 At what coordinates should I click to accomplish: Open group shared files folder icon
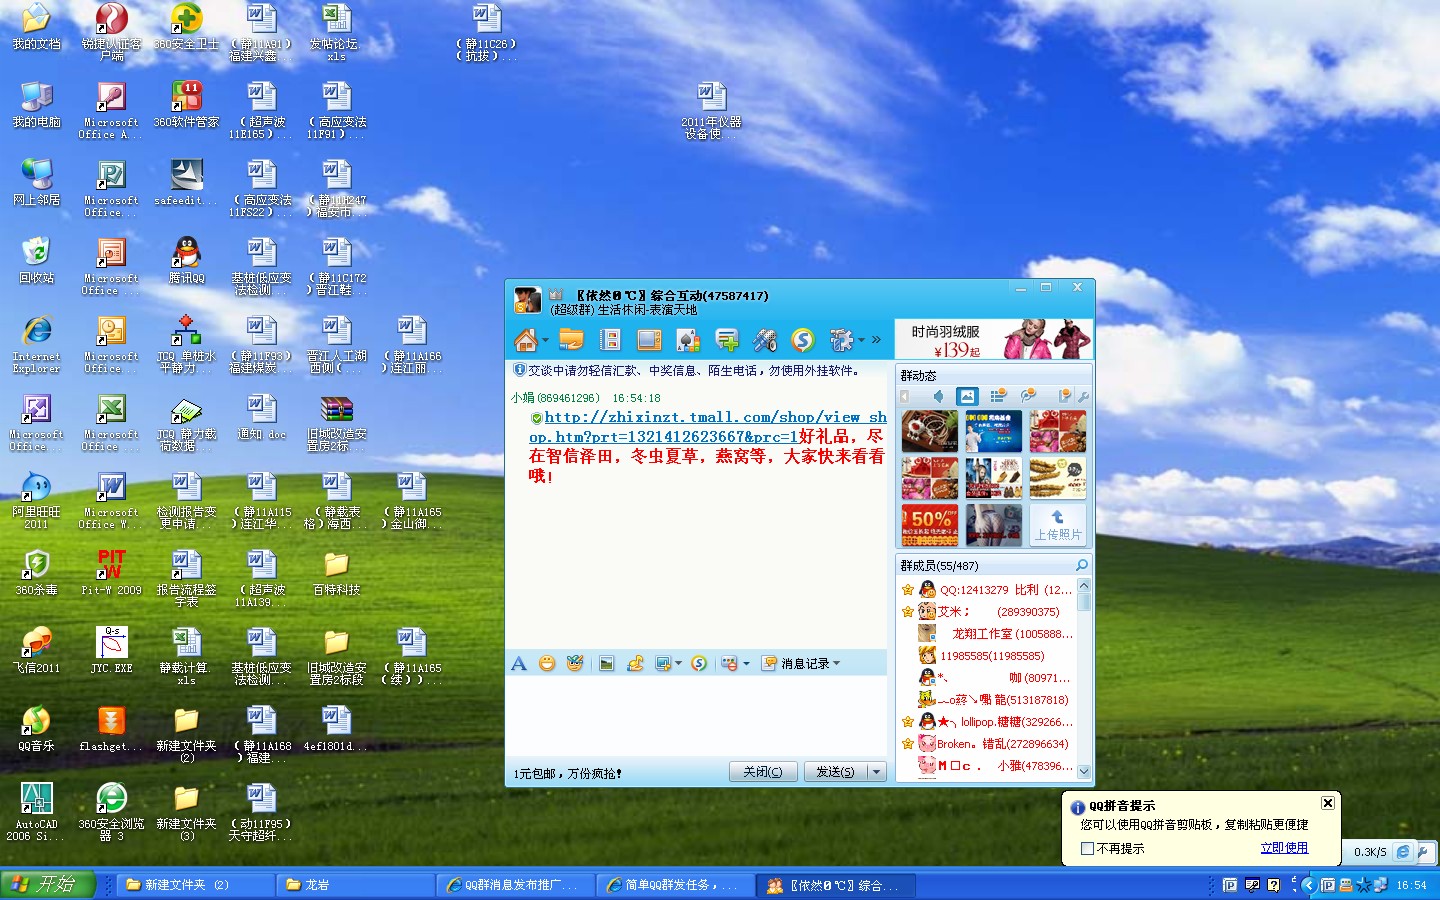(x=571, y=340)
